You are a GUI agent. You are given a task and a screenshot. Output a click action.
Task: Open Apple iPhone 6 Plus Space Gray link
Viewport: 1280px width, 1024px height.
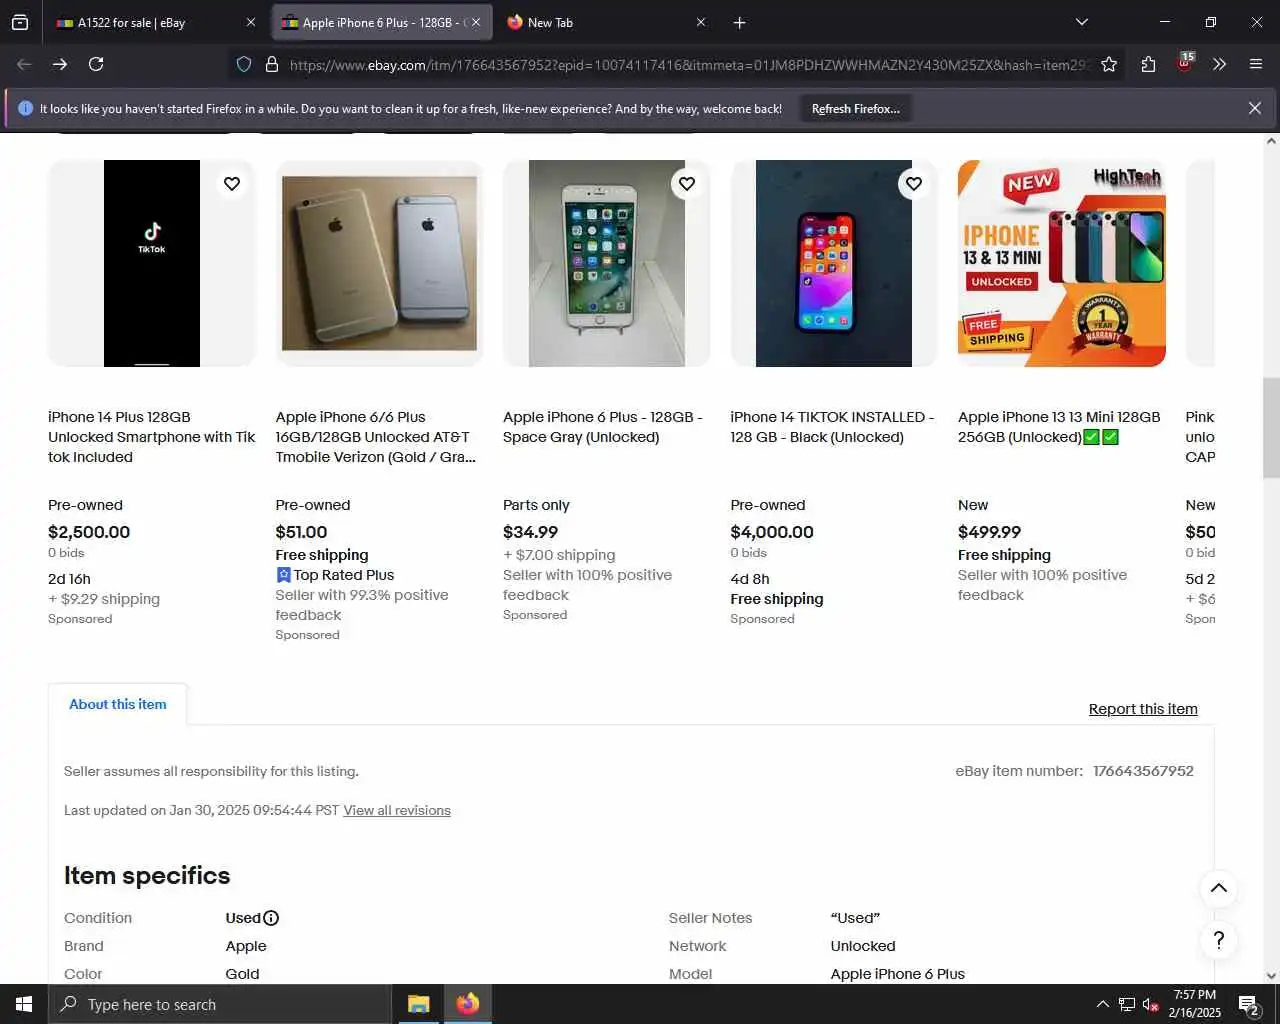coord(603,427)
